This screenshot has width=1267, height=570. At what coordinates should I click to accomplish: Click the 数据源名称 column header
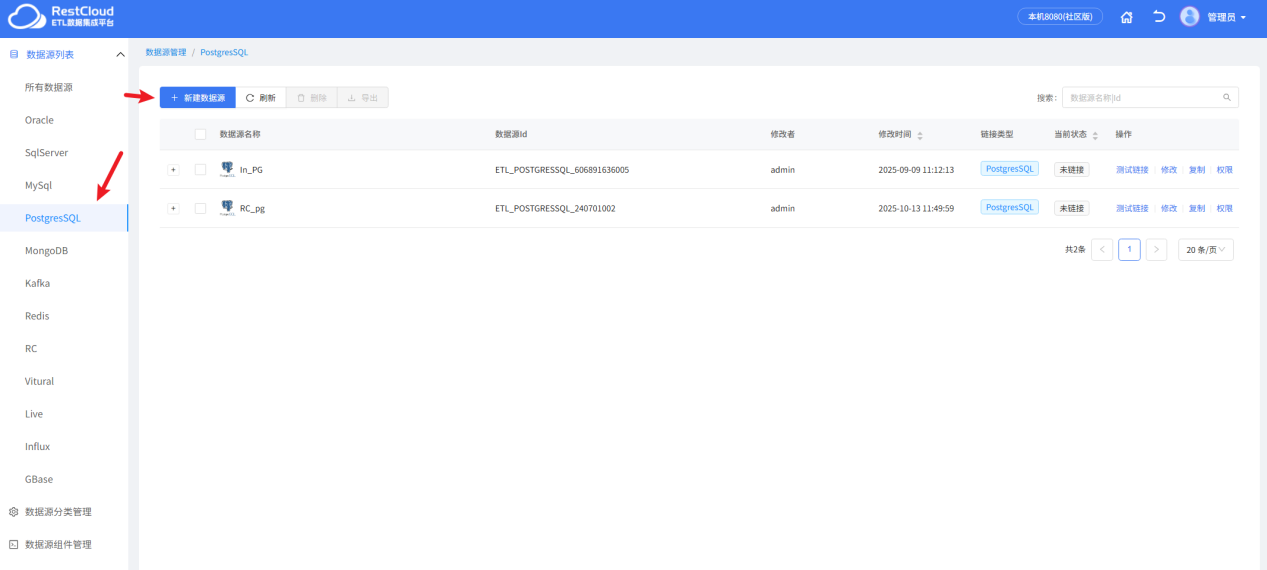tap(240, 135)
